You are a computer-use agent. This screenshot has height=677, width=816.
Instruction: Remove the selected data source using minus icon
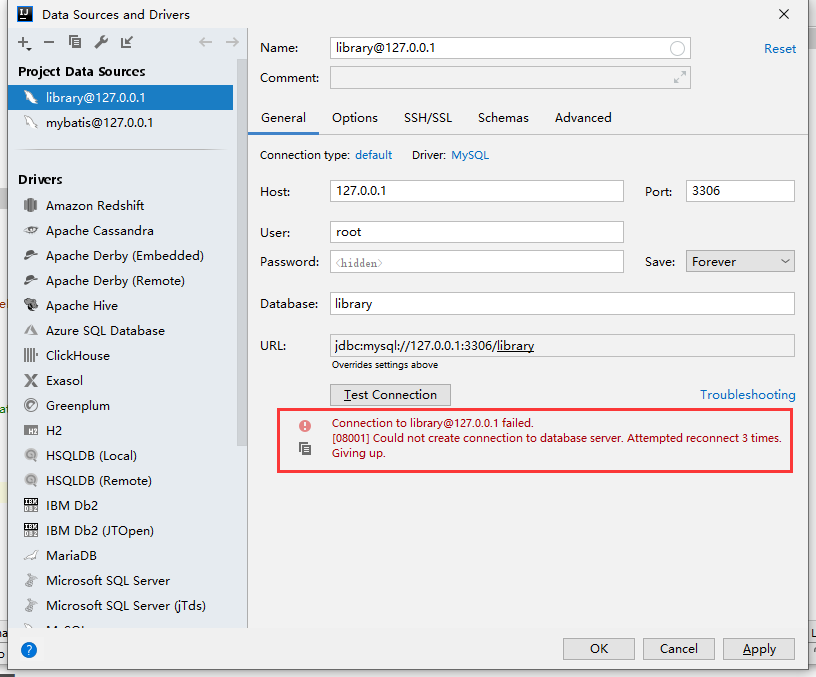(x=47, y=42)
